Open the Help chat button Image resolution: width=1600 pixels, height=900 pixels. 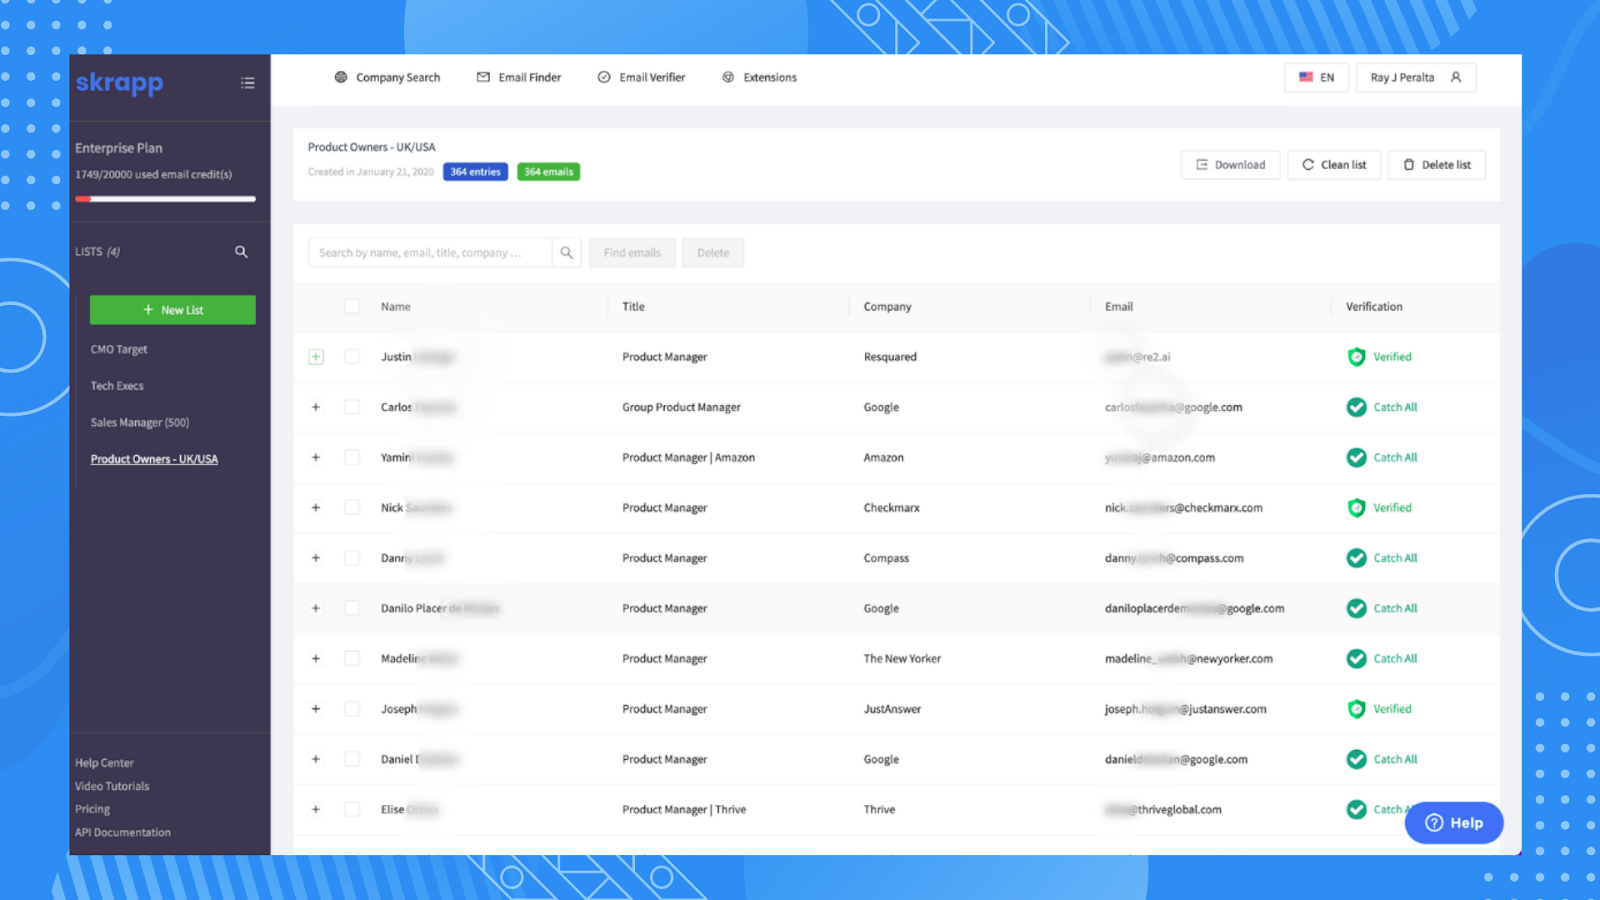pyautogui.click(x=1454, y=823)
